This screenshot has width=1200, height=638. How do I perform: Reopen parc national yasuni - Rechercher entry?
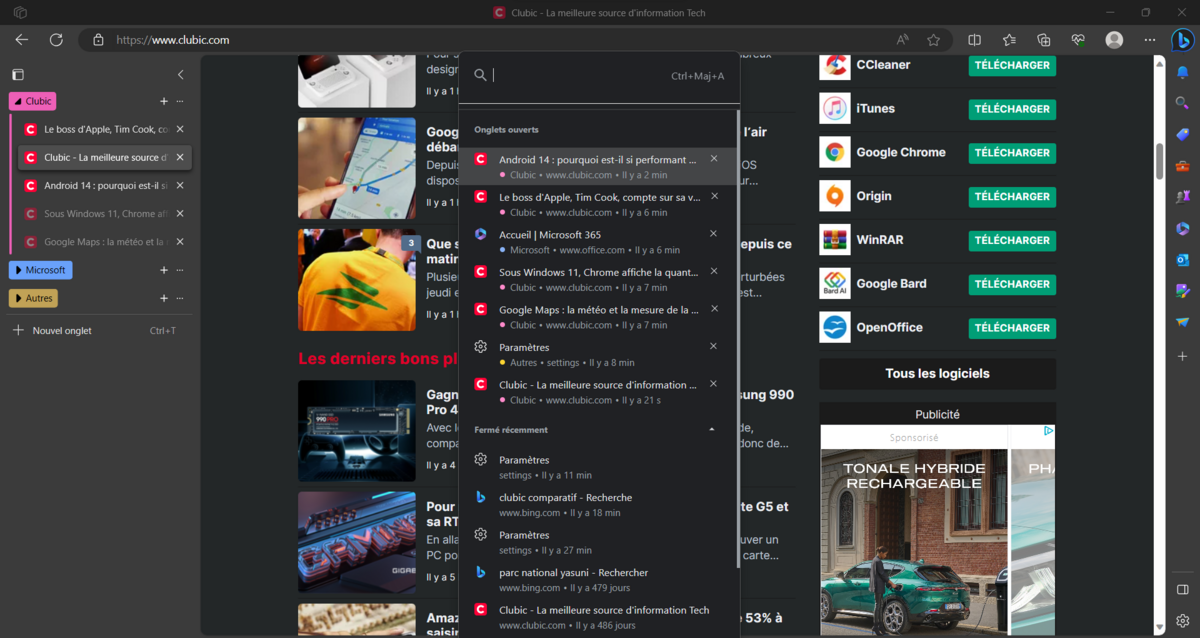[x=597, y=579]
